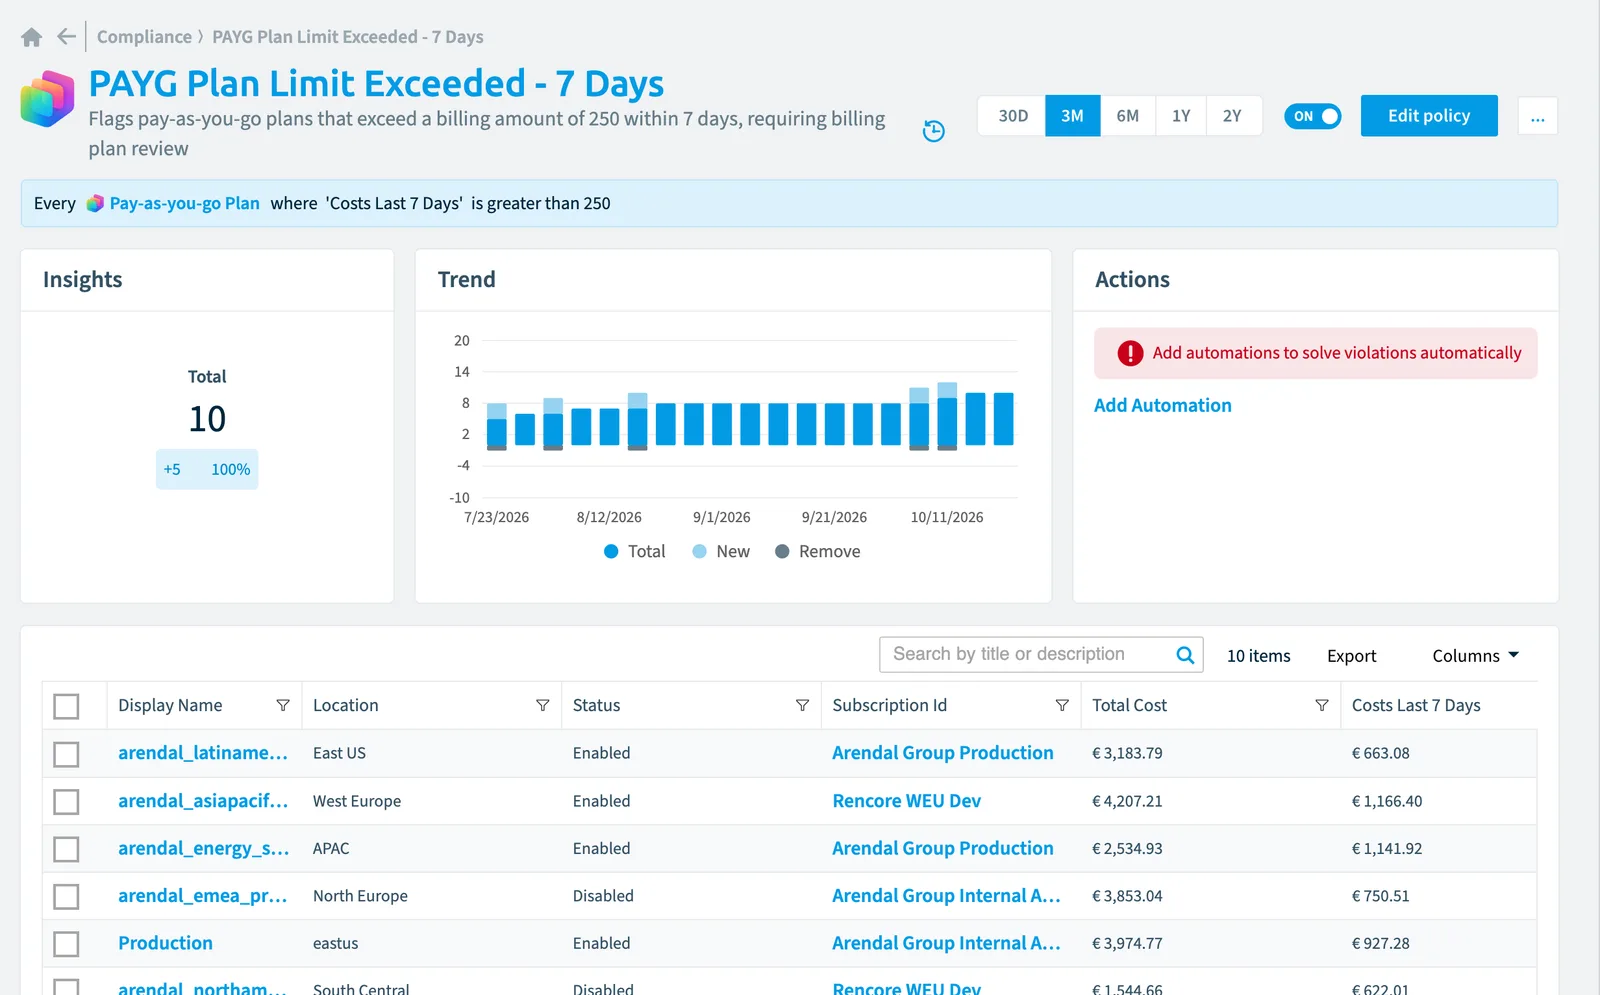
Task: Open the Production plan link
Action: [x=165, y=943]
